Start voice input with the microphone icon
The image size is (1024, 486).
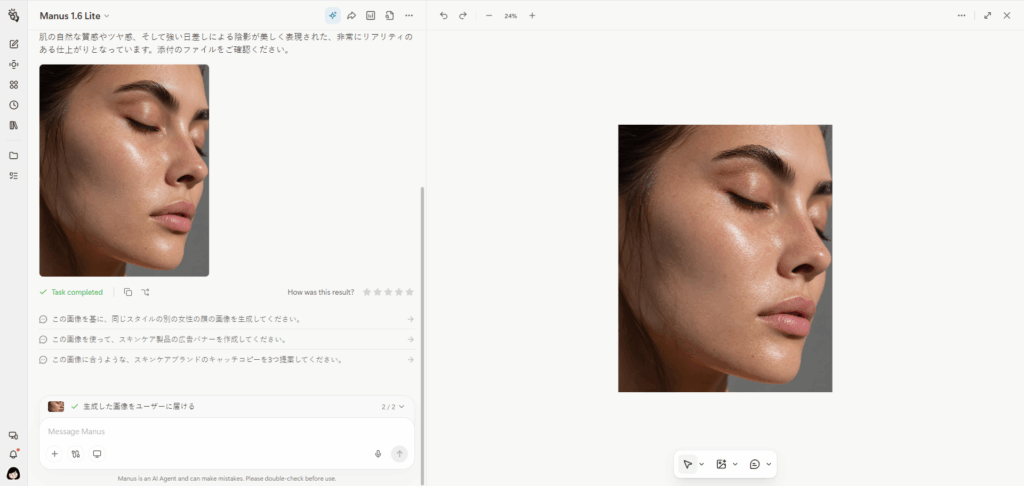coord(377,454)
